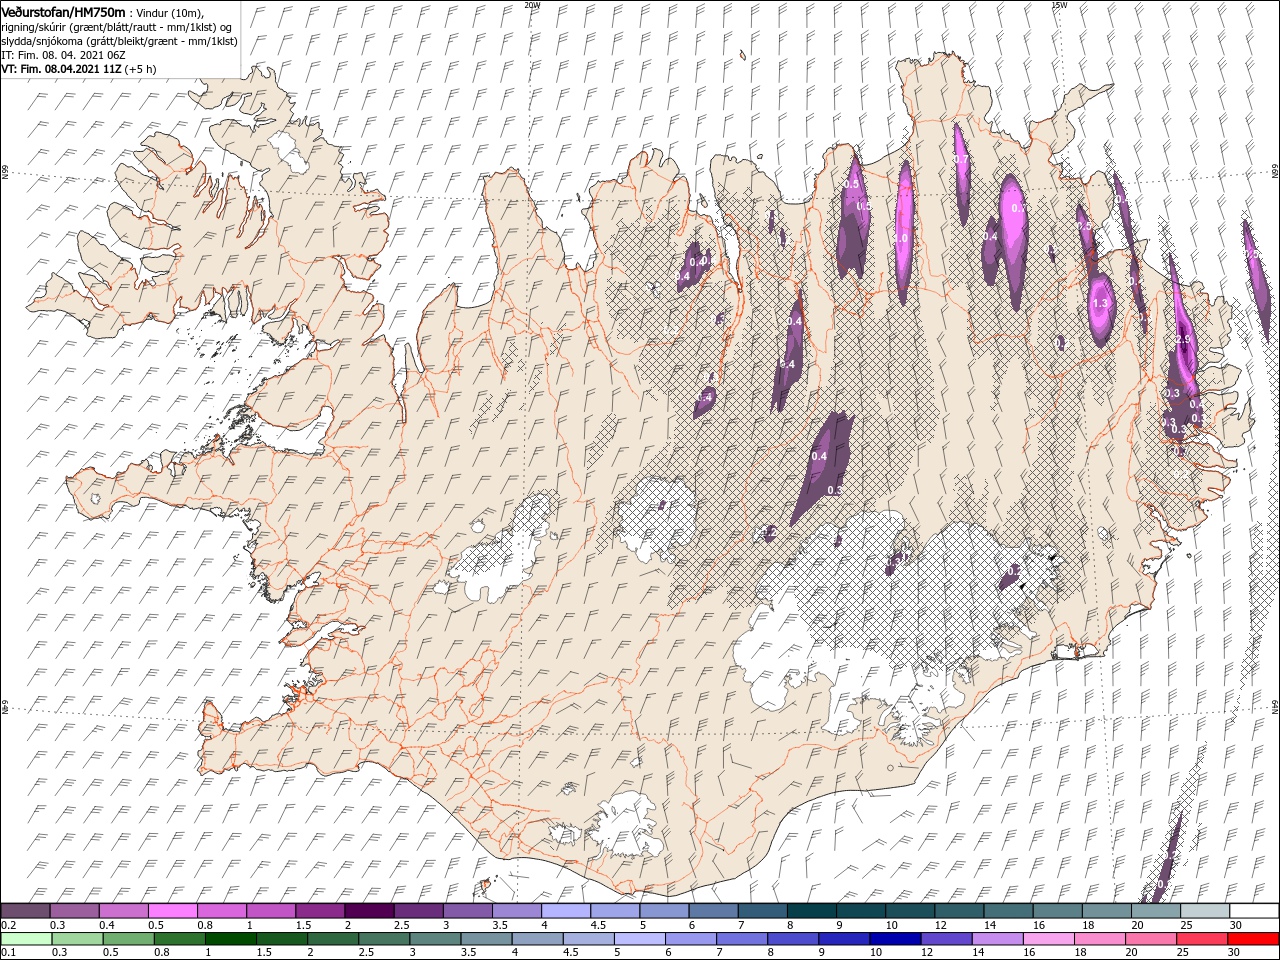The width and height of the screenshot is (1280, 960).
Task: Pick the light pink rain swatch starting at 16
Action: (x=1049, y=939)
